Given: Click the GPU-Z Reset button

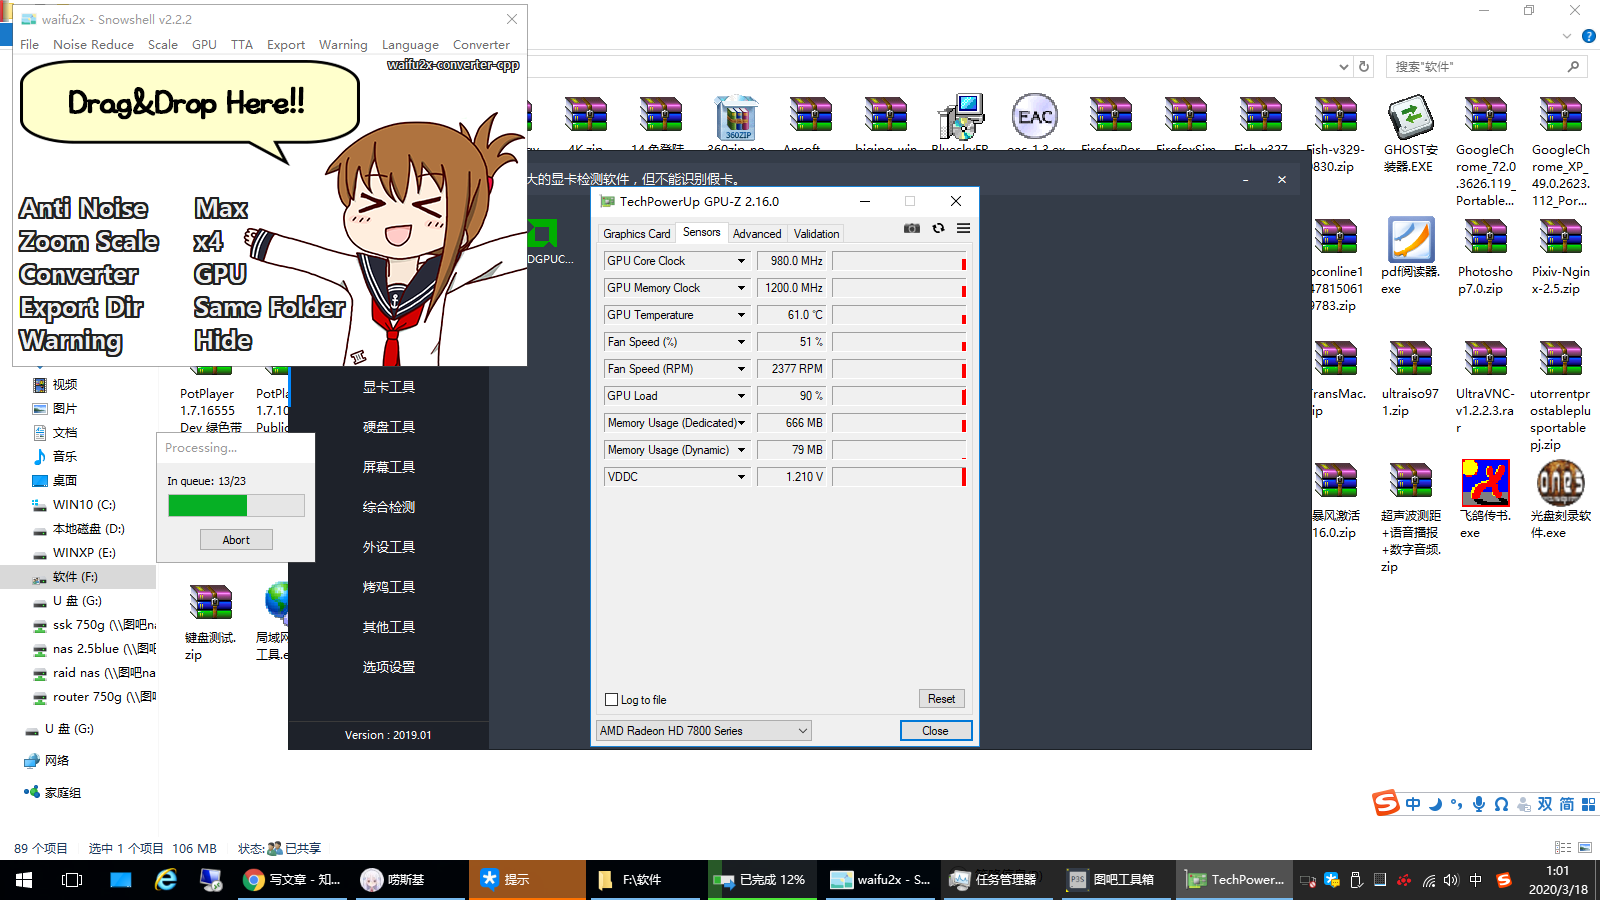Looking at the screenshot, I should pos(941,699).
